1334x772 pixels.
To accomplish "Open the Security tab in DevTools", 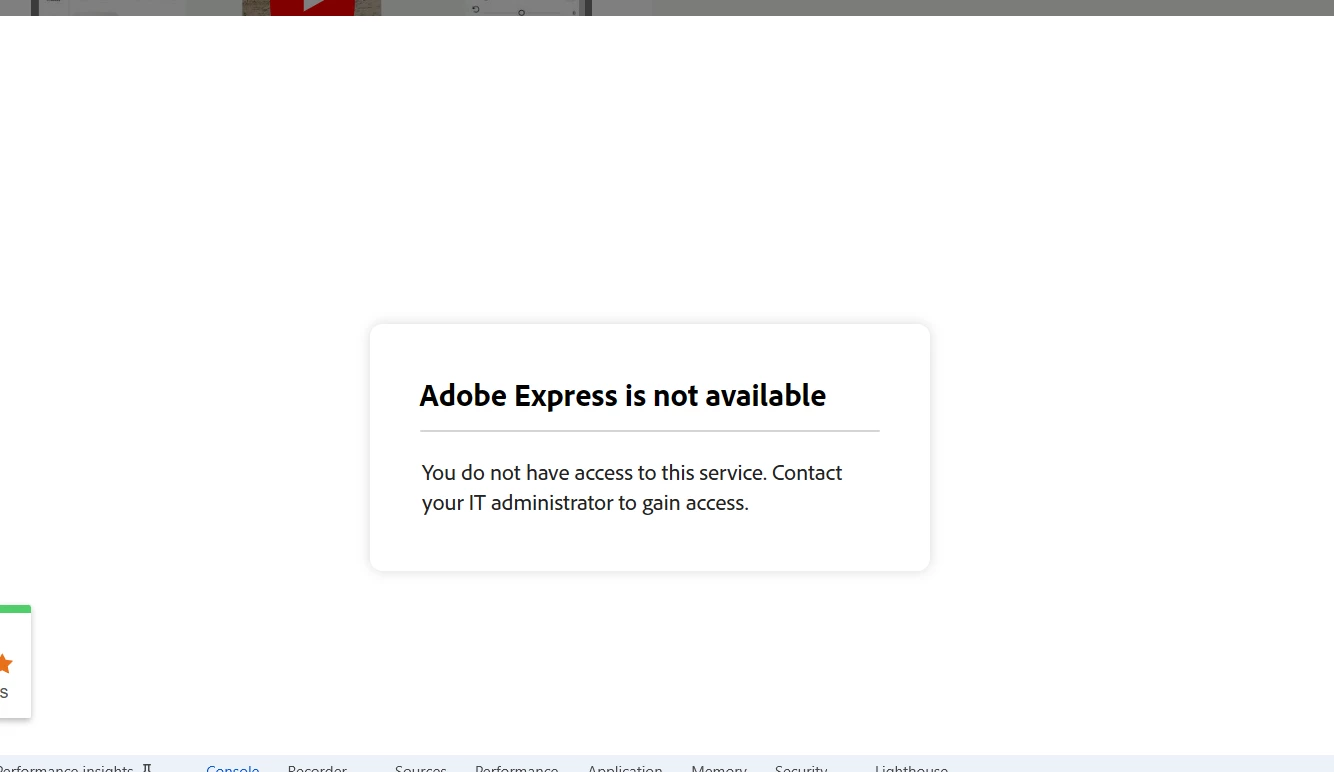I will (801, 767).
